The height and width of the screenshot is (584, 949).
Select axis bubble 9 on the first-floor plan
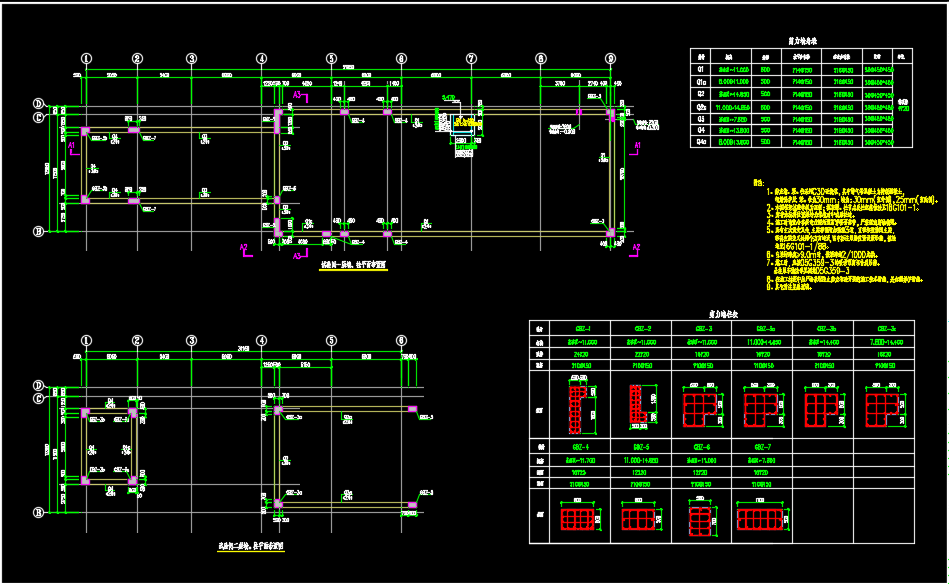coord(611,59)
